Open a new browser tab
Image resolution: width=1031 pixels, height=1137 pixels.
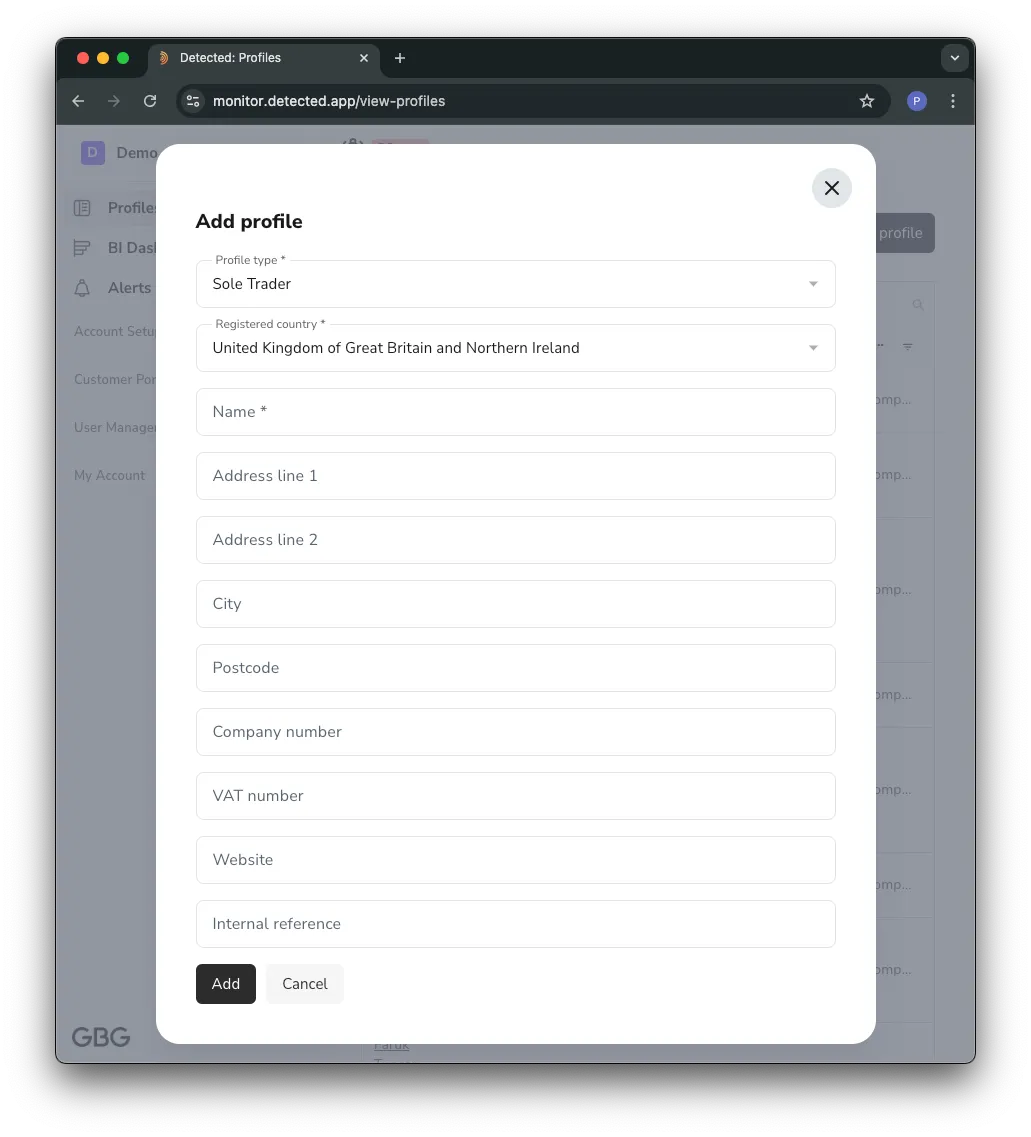(399, 58)
